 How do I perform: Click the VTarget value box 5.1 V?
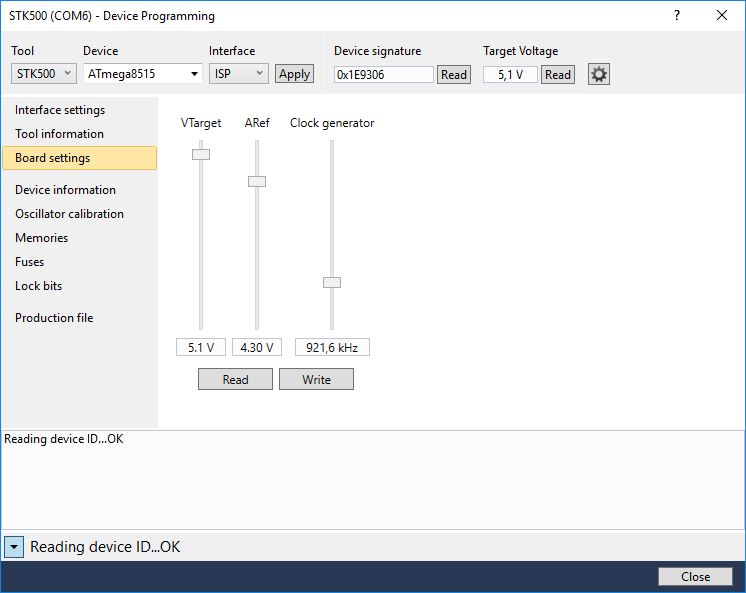[200, 347]
